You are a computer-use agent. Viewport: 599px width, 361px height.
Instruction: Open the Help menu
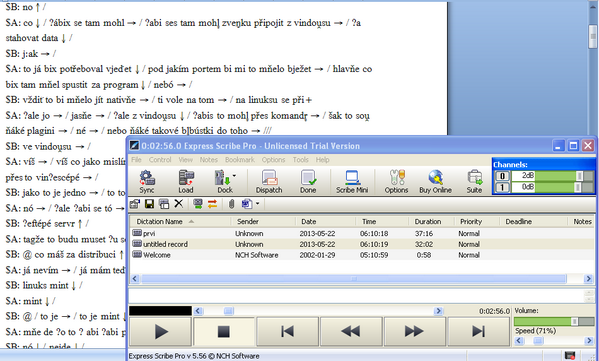[322, 160]
